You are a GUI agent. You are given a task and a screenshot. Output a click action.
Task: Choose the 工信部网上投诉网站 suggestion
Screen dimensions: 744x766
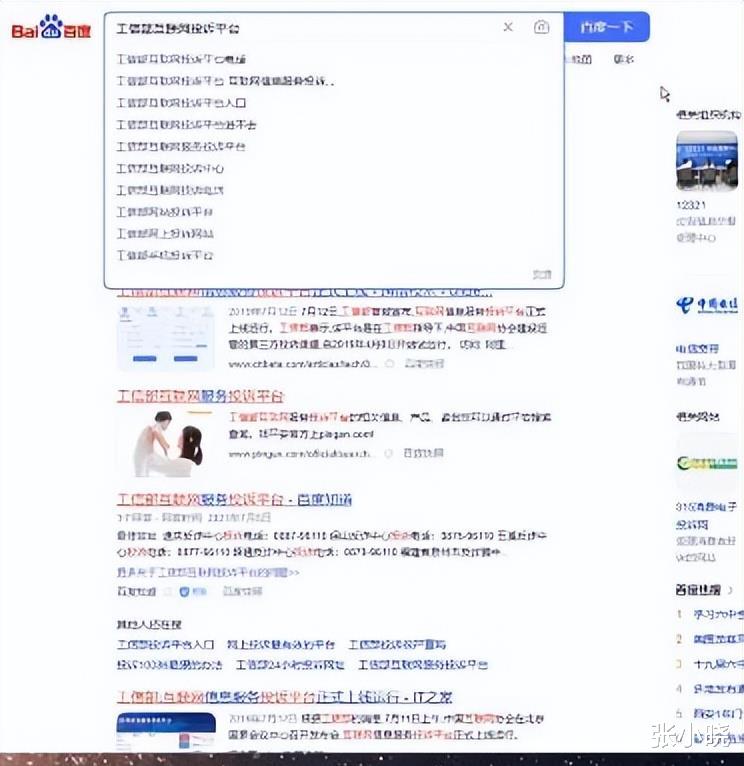[x=165, y=234]
